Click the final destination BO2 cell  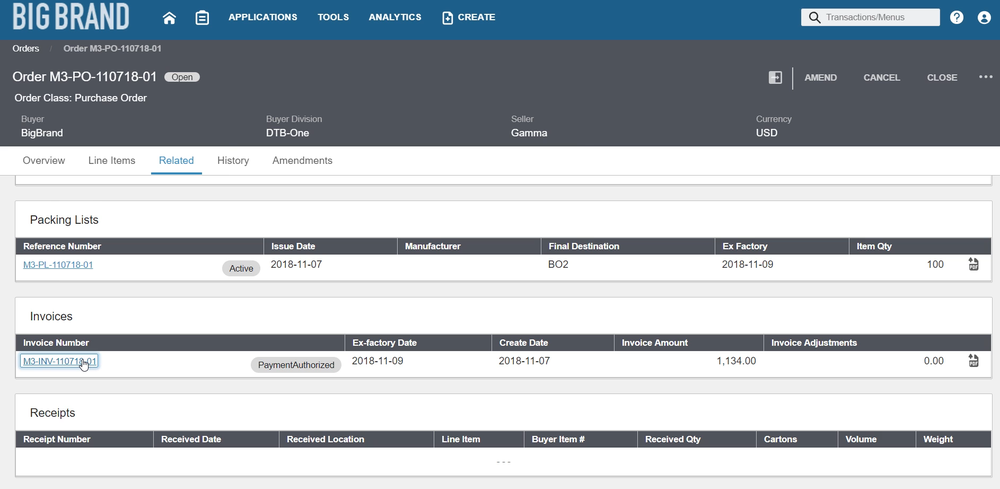pyautogui.click(x=558, y=264)
